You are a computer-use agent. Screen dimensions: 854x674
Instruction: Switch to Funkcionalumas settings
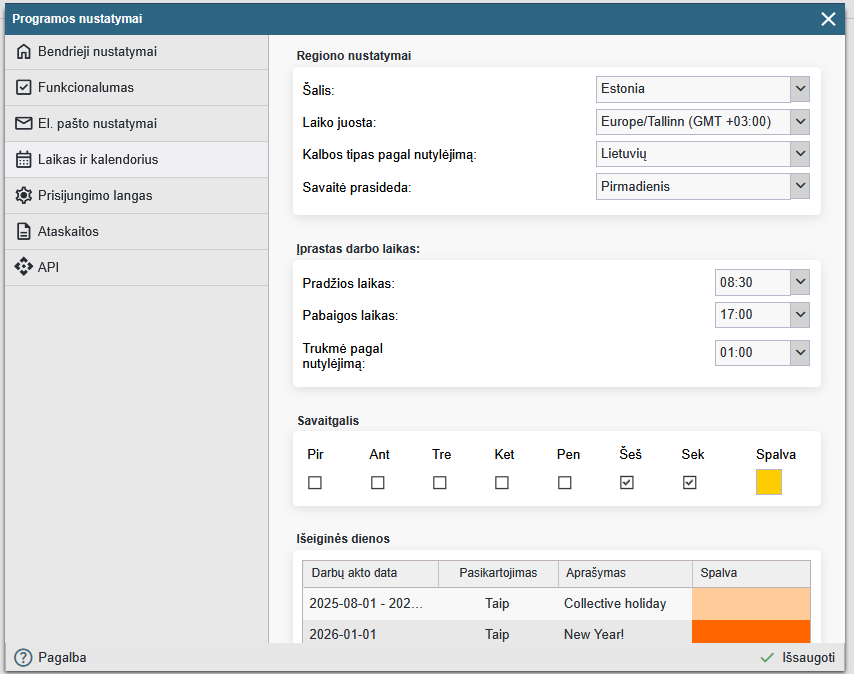[x=136, y=88]
